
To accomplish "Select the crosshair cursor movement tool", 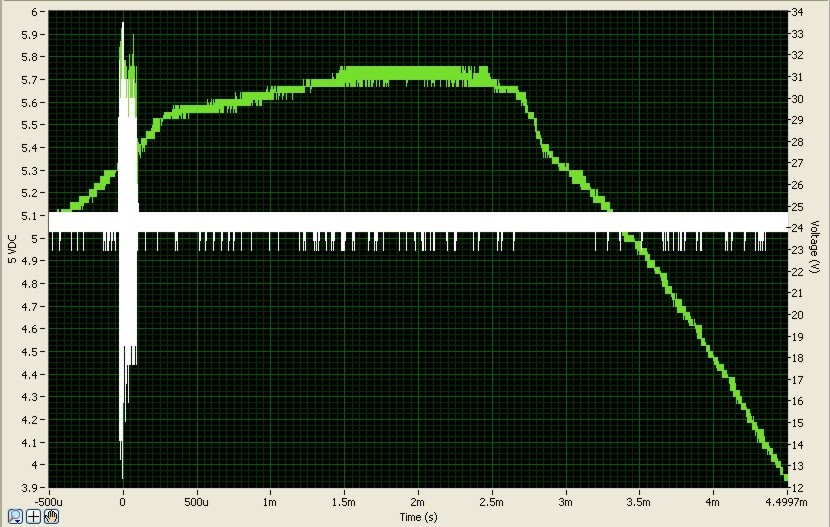I will [33, 516].
